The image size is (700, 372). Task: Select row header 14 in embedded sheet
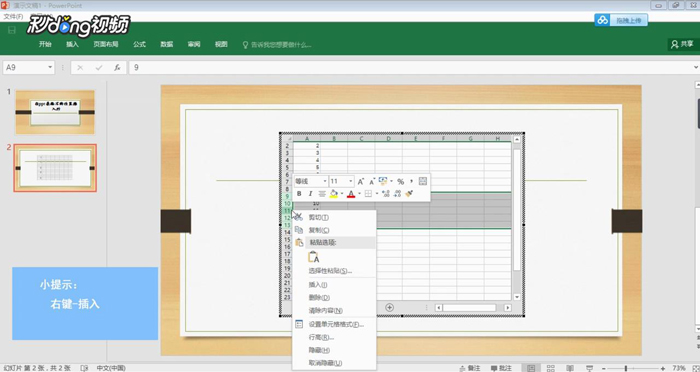[287, 232]
